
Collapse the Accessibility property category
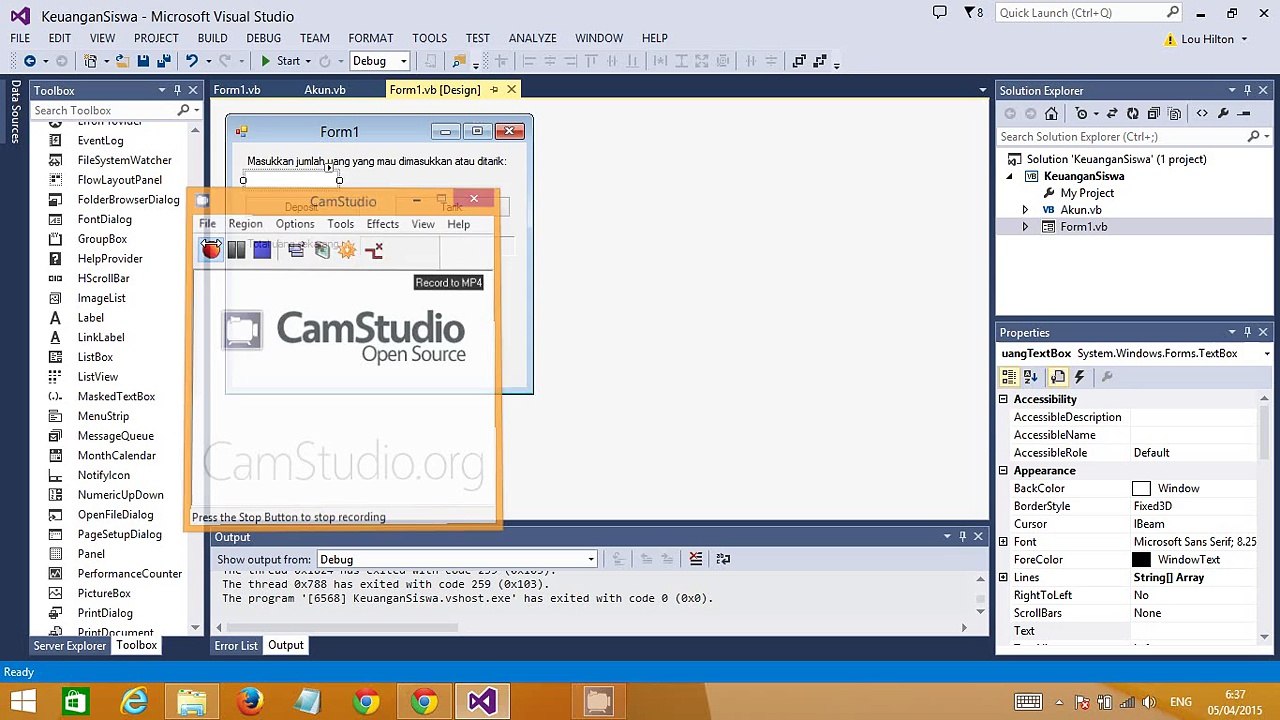[x=1003, y=399]
